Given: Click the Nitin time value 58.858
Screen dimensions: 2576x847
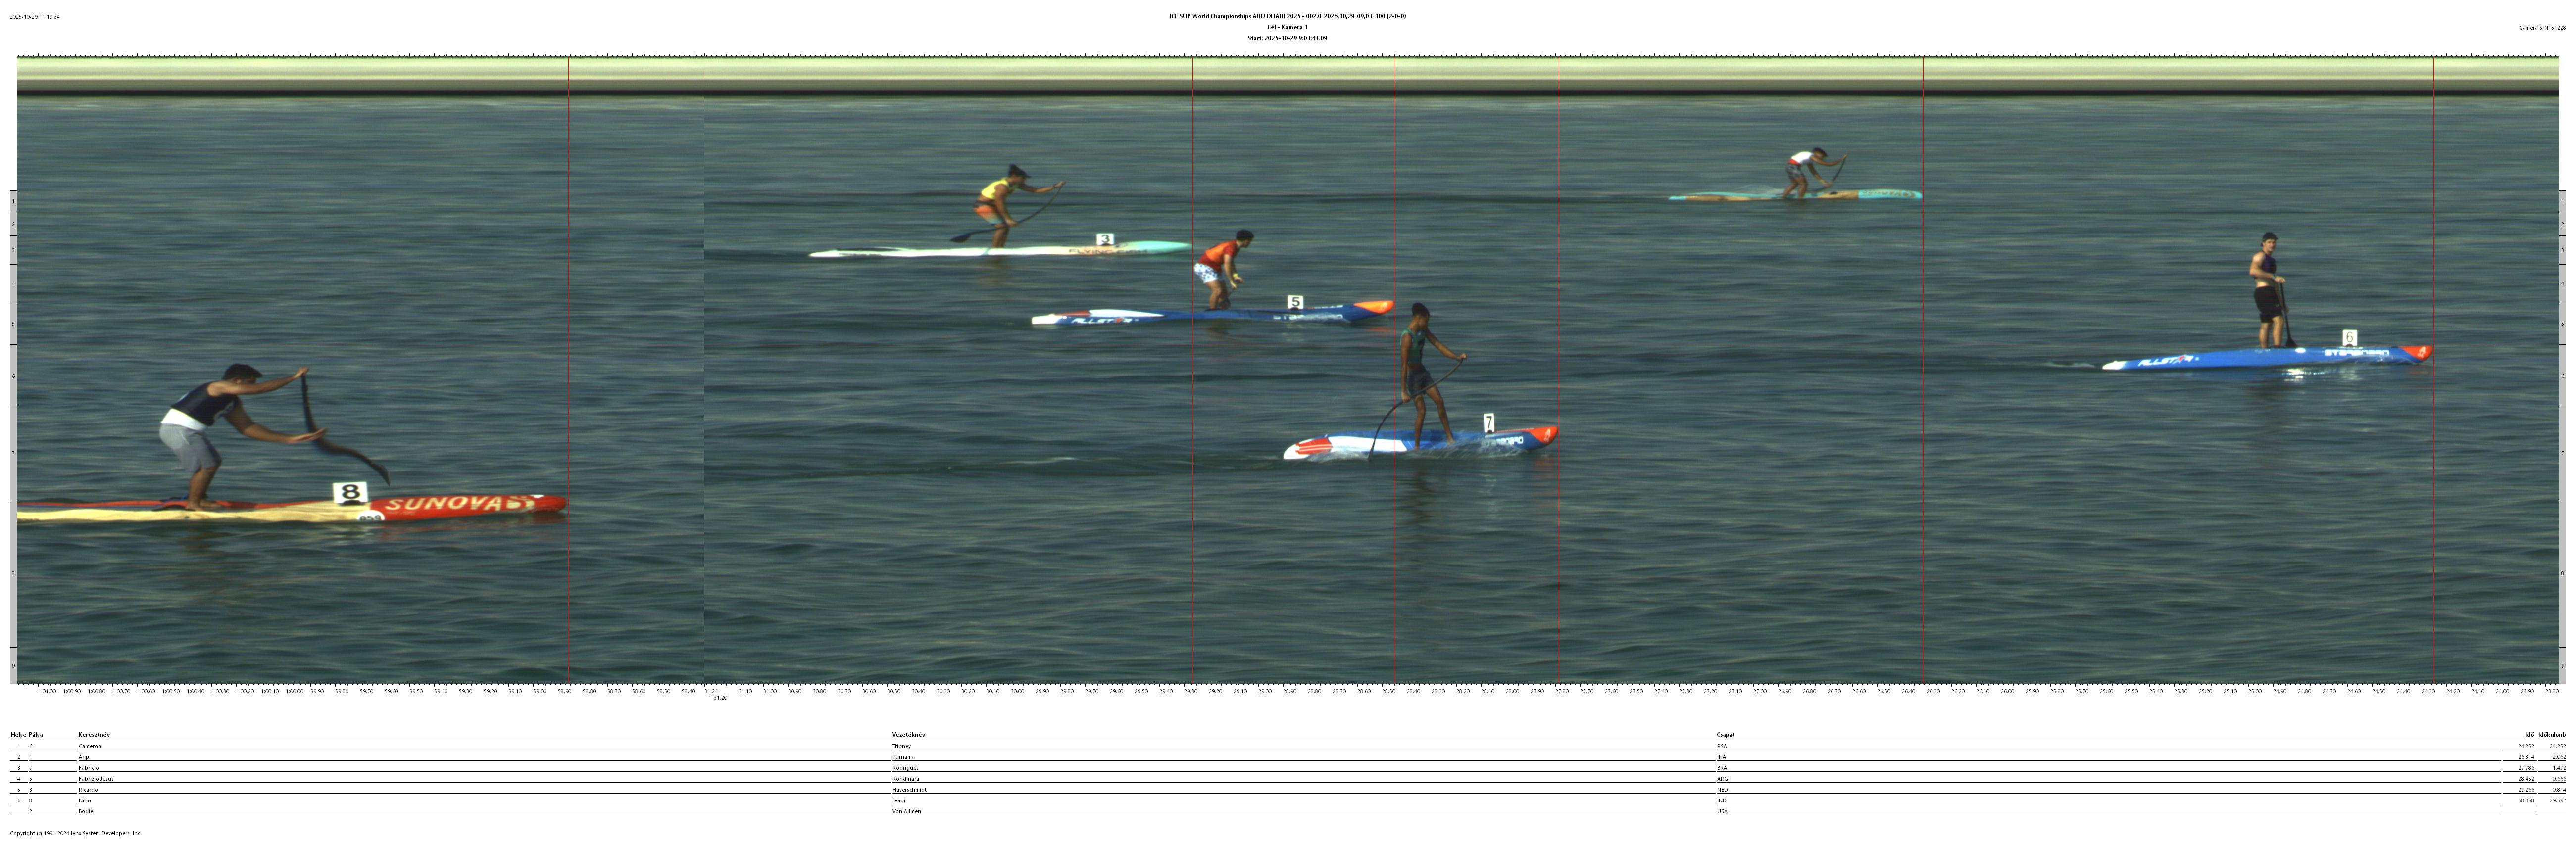Looking at the screenshot, I should click(2525, 800).
